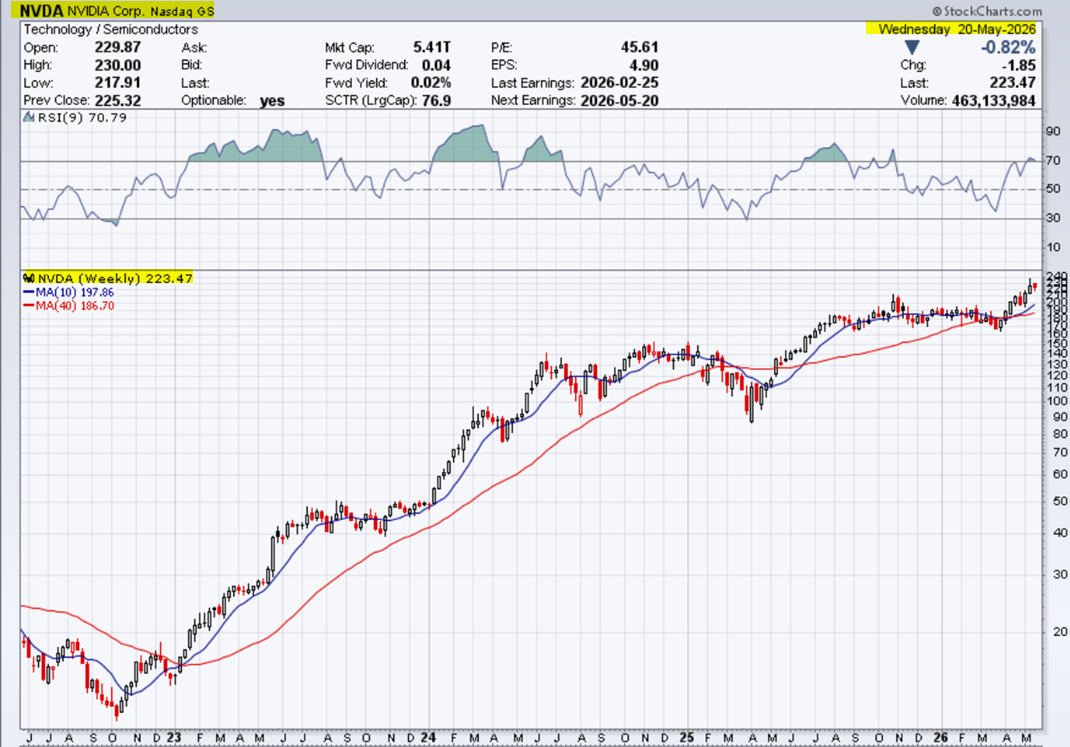Click the NVDA ticker symbol in the header

pyautogui.click(x=41, y=11)
